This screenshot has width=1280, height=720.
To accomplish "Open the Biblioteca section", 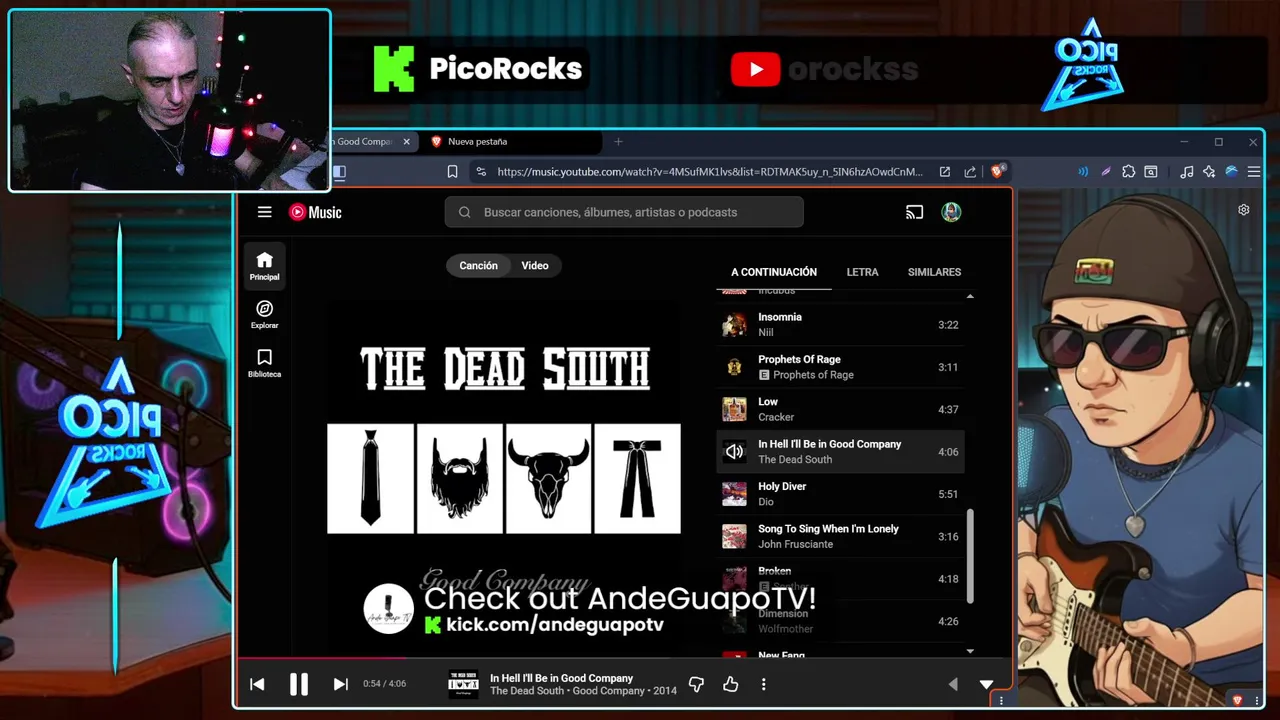I will click(x=264, y=364).
